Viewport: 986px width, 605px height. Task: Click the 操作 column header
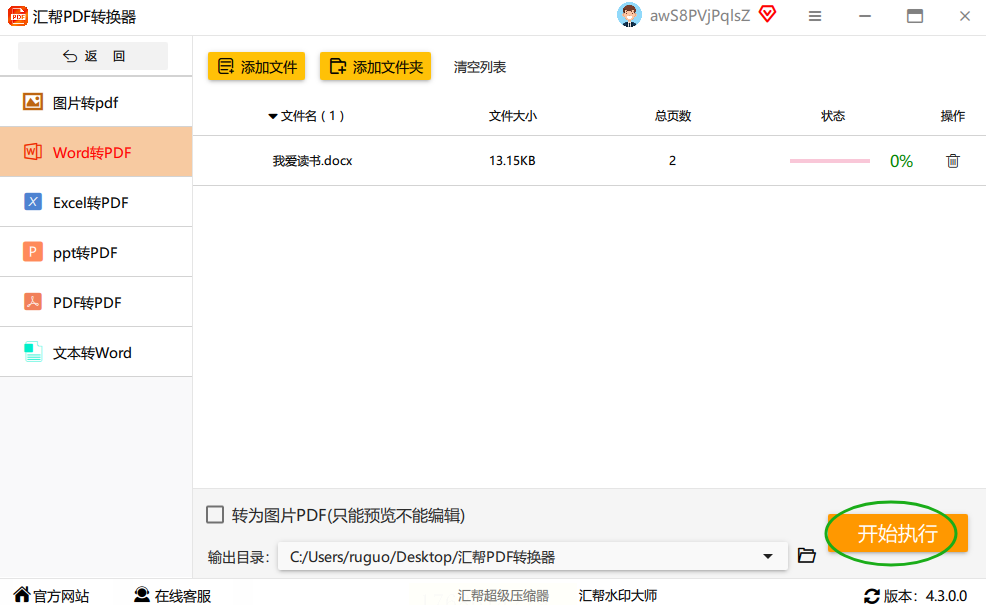tap(953, 116)
